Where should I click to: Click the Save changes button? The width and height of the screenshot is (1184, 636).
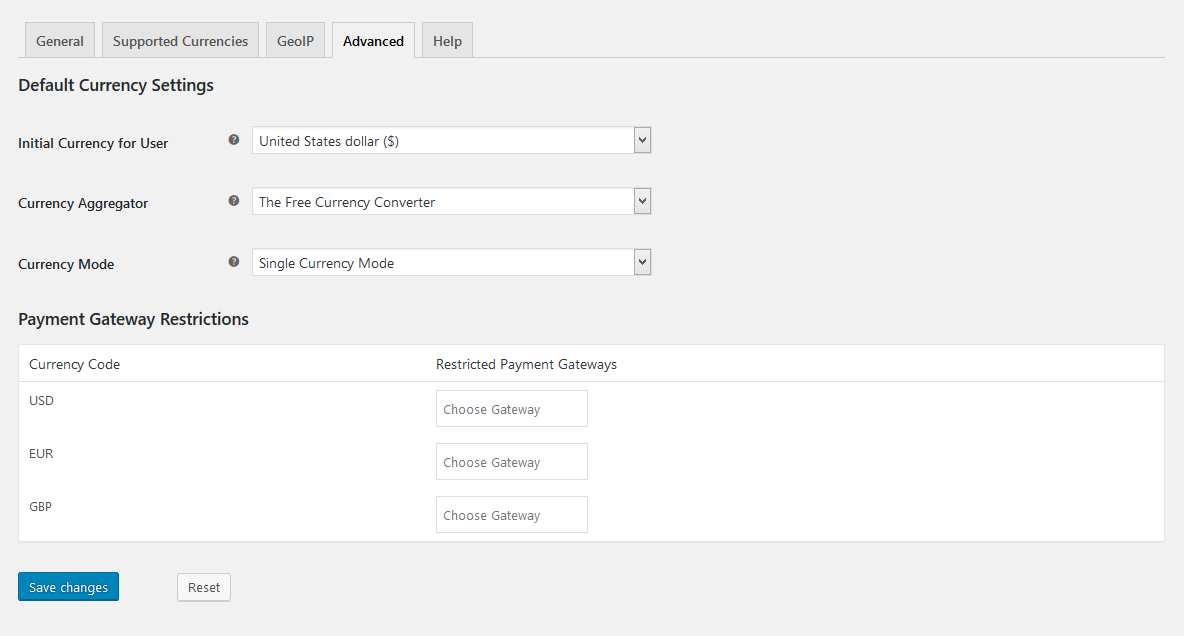[x=68, y=587]
